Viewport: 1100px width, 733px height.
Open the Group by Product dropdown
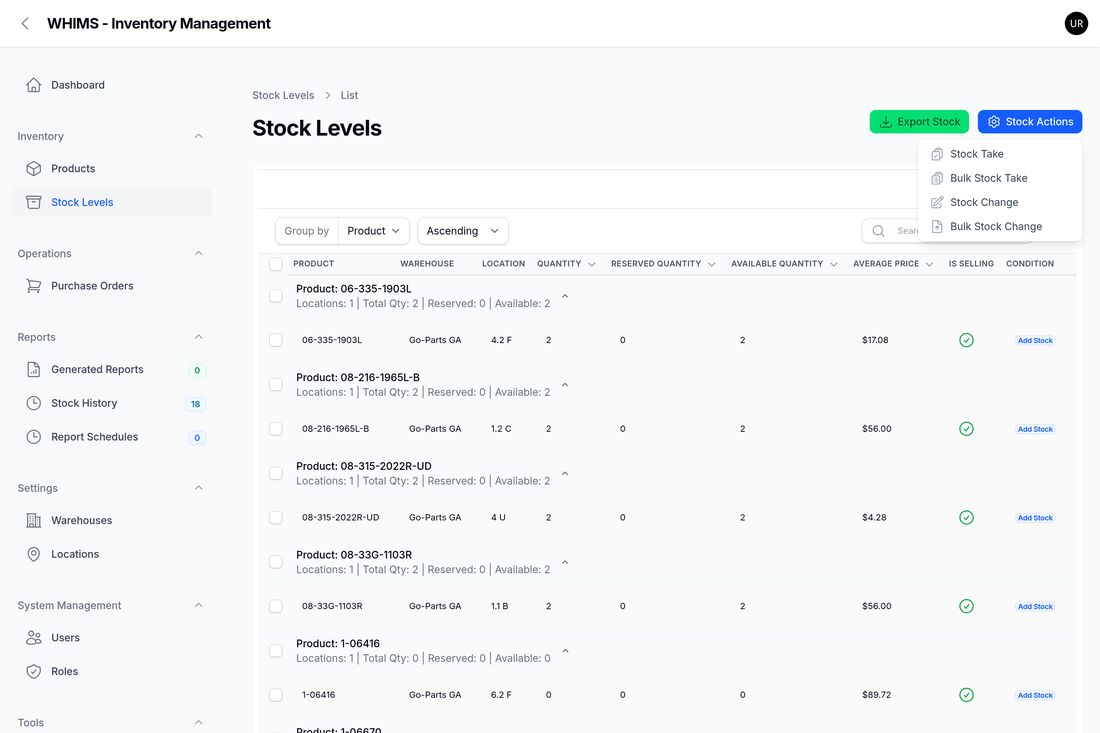[373, 231]
